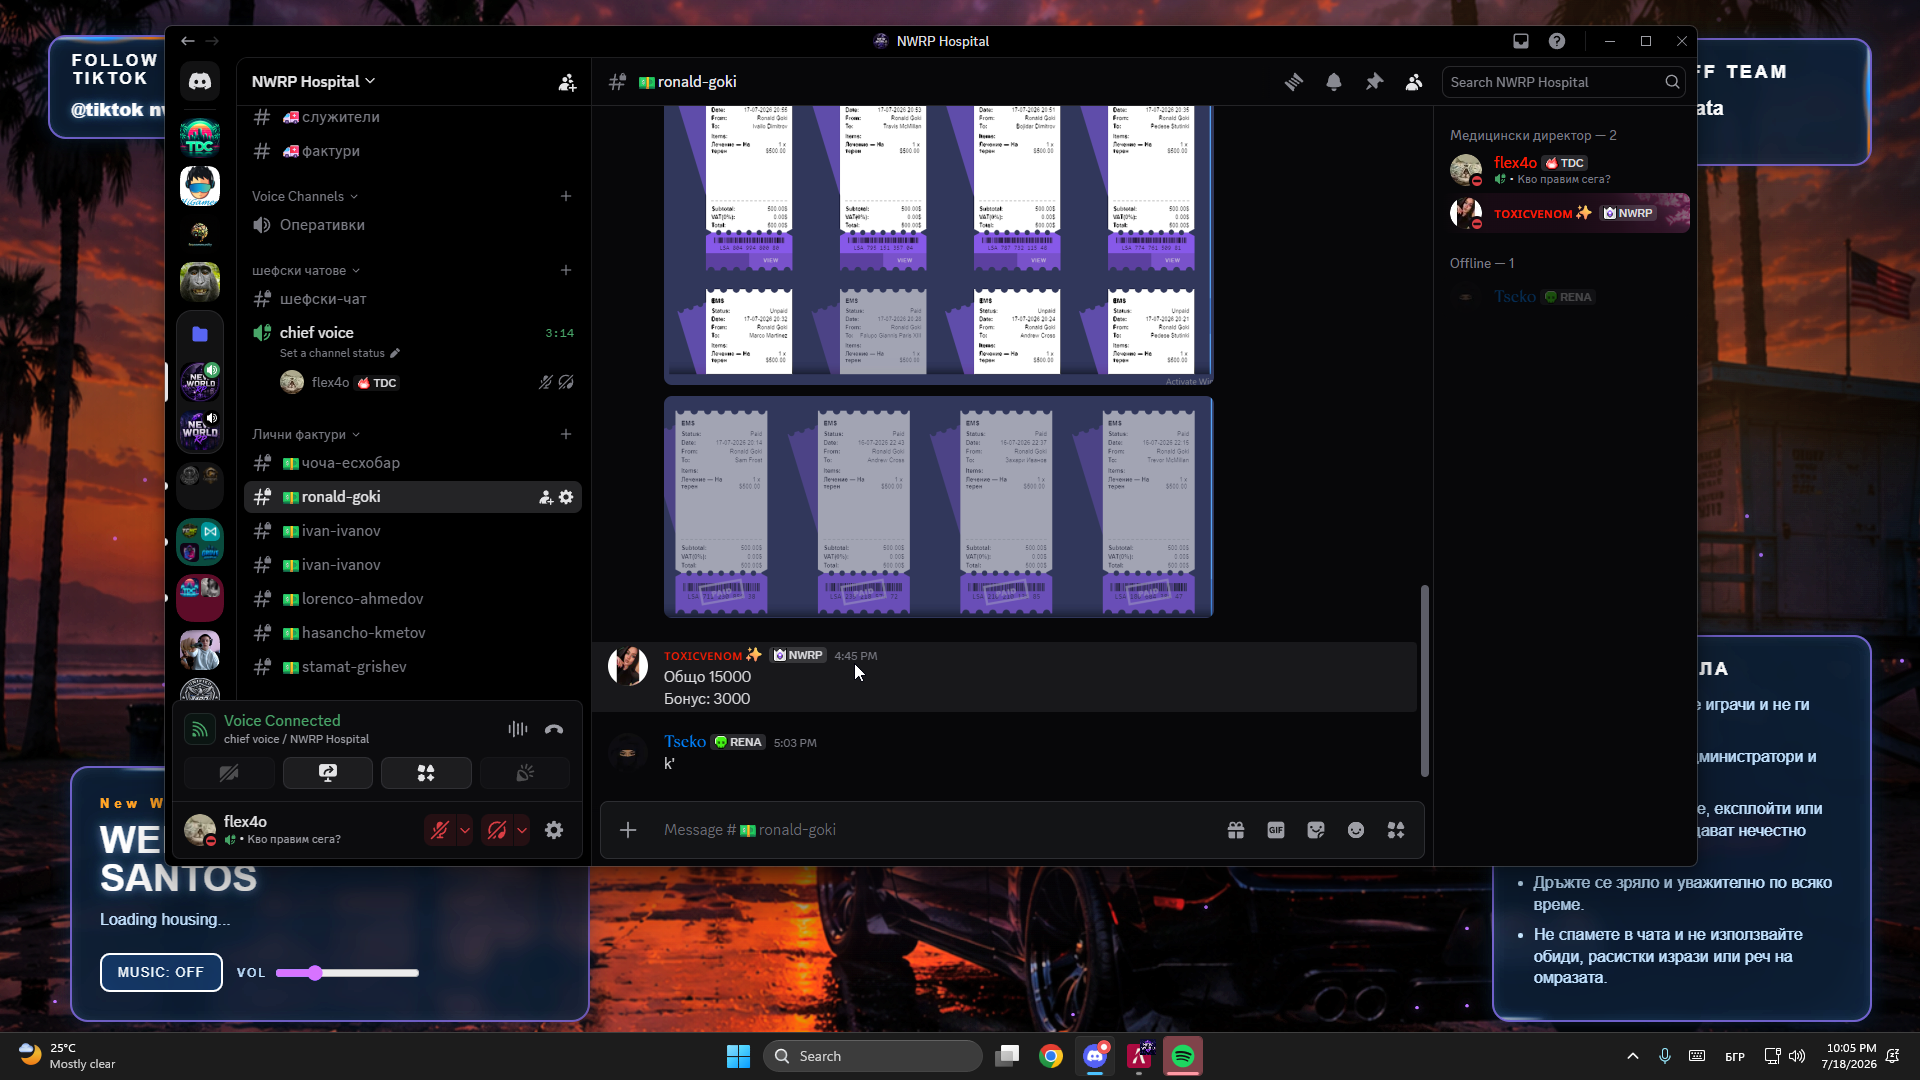Open stamat-grishev channel
Image resolution: width=1920 pixels, height=1080 pixels.
412,667
